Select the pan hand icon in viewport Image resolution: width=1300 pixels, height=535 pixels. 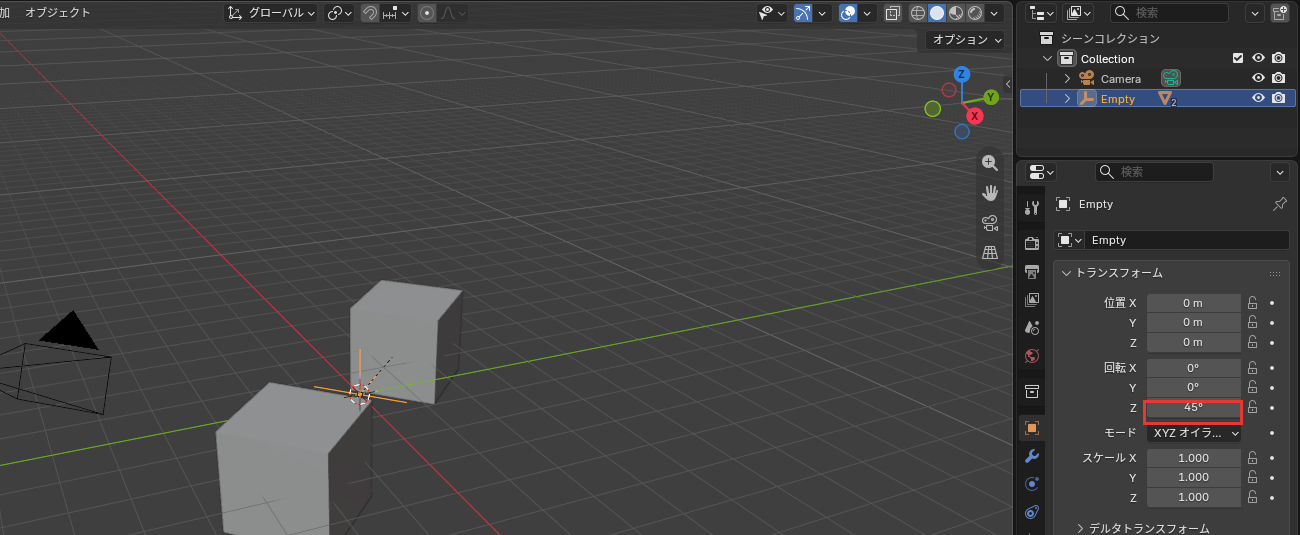[990, 193]
